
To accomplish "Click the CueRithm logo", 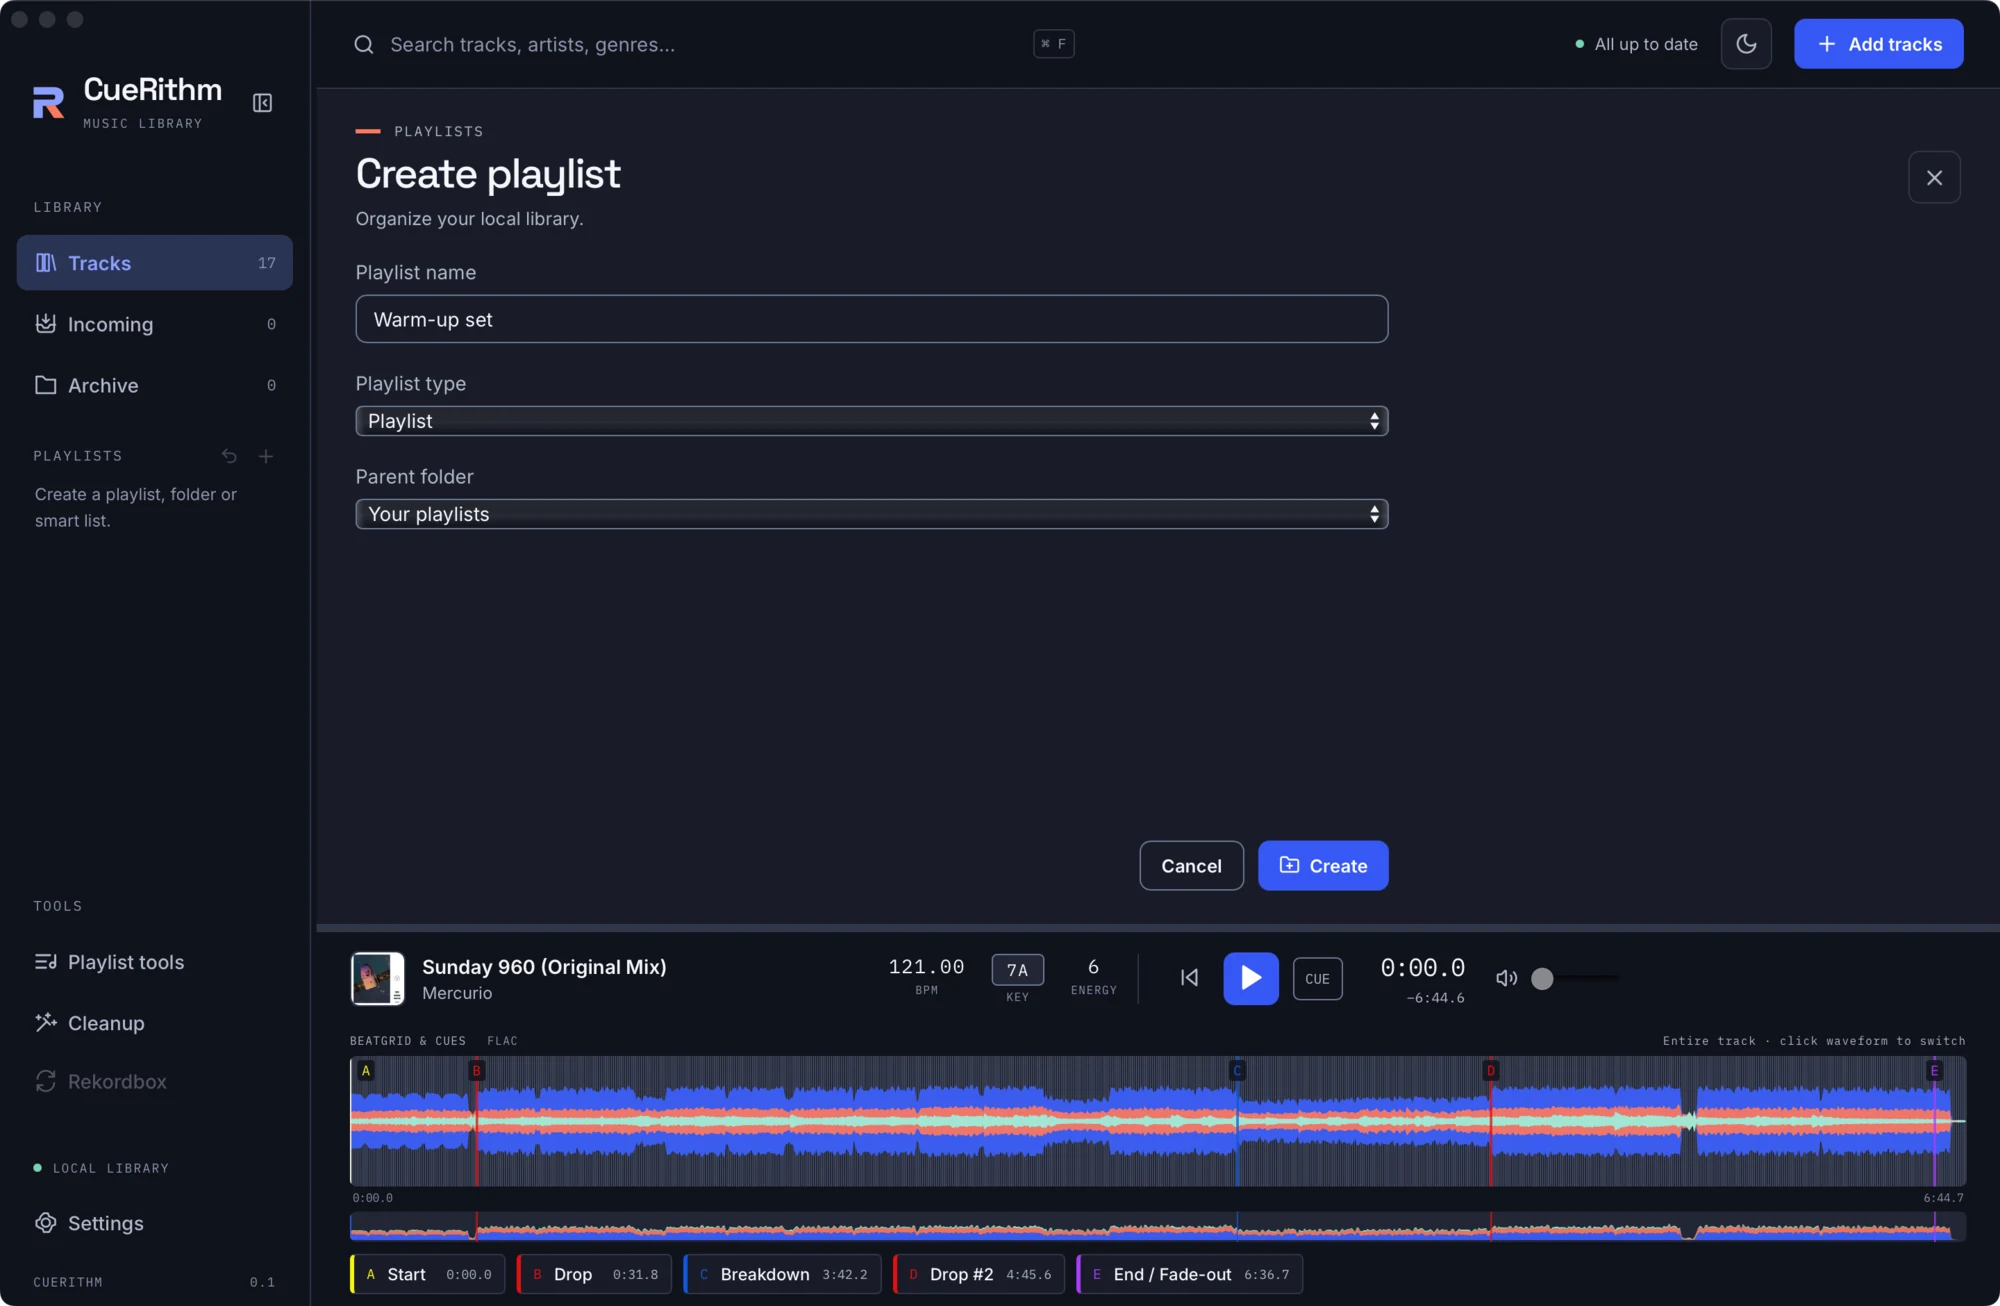I will (48, 102).
